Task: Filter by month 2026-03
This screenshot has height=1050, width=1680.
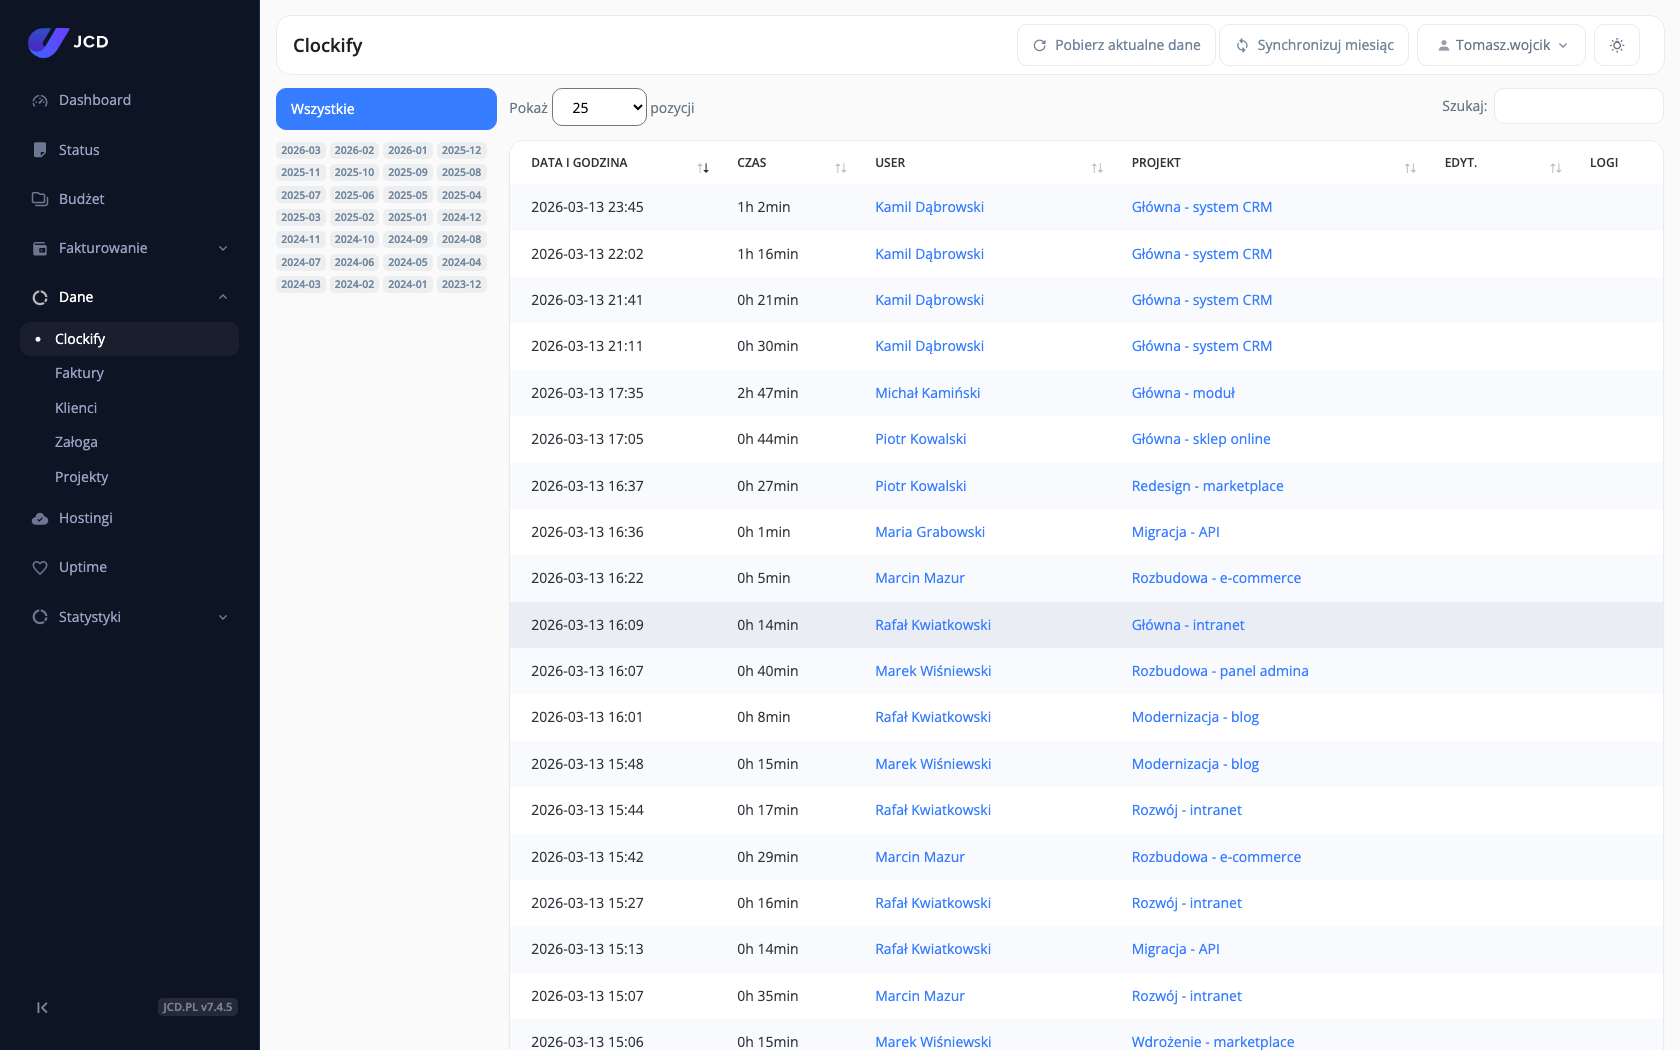Action: [x=301, y=150]
